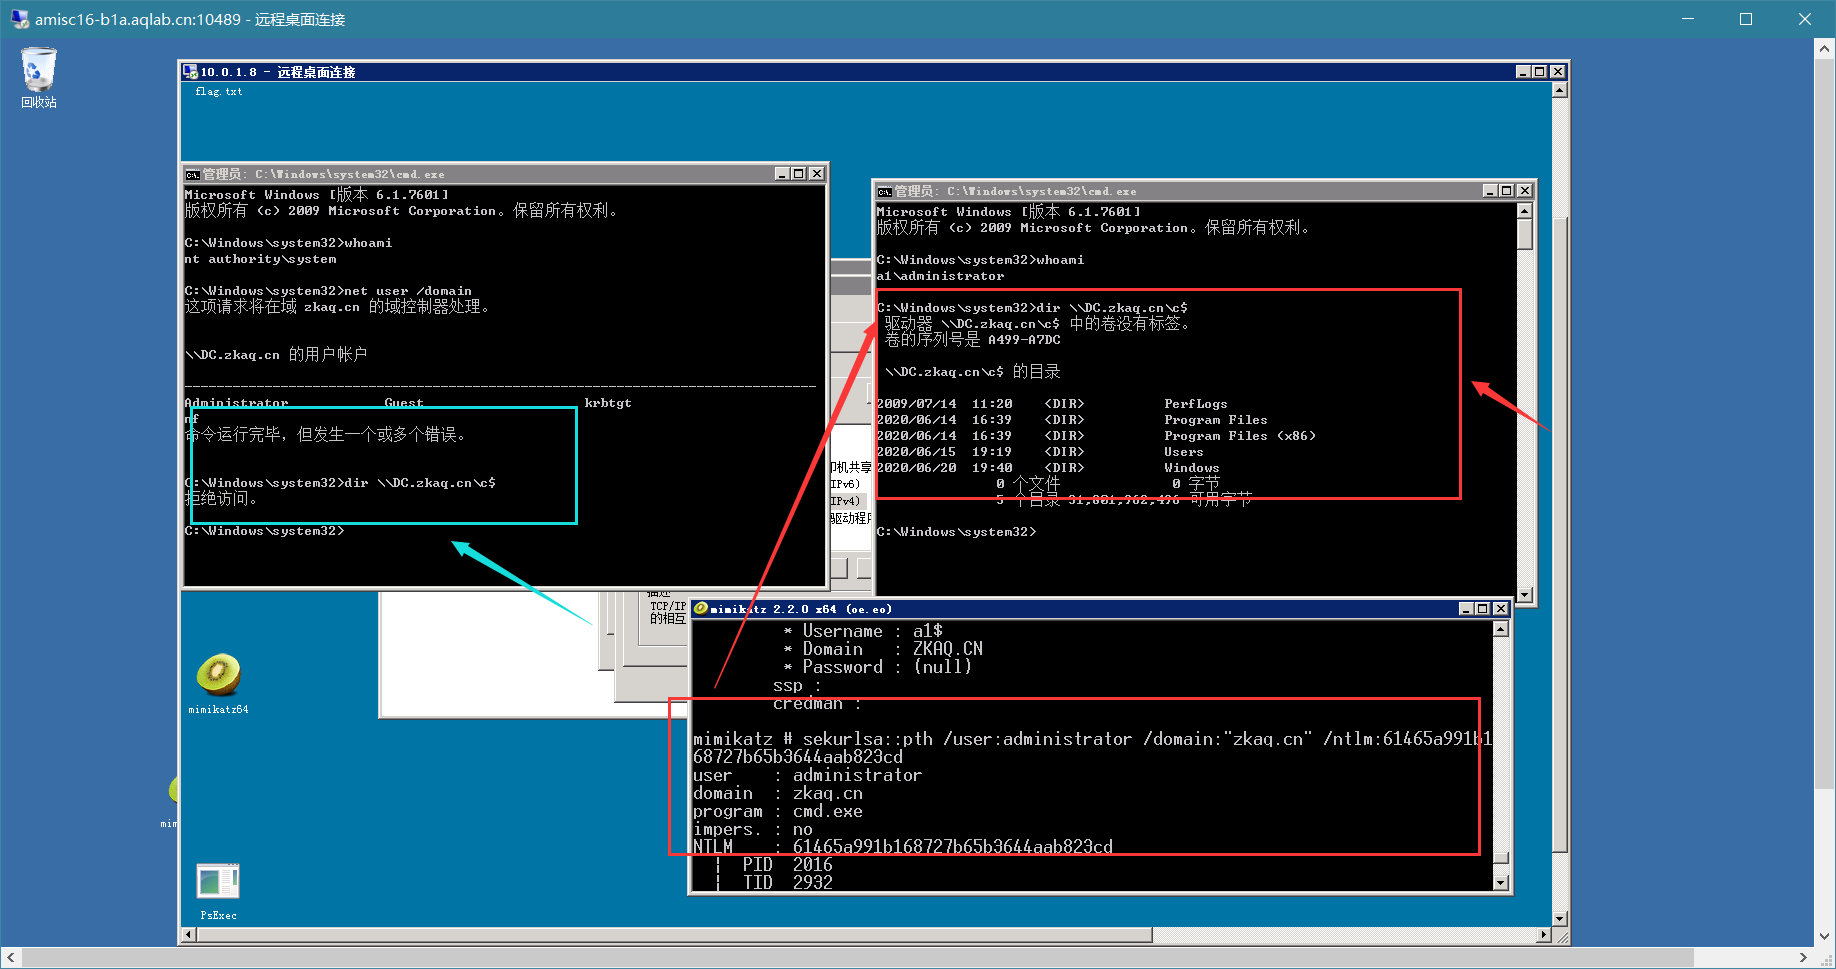Click 'program : cmd.exe' line in mimikatz
Image resolution: width=1836 pixels, height=969 pixels.
point(778,811)
